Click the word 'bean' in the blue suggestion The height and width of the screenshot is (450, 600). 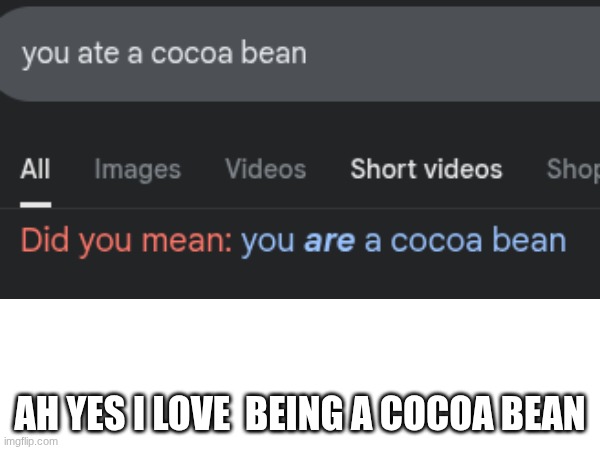click(x=529, y=241)
